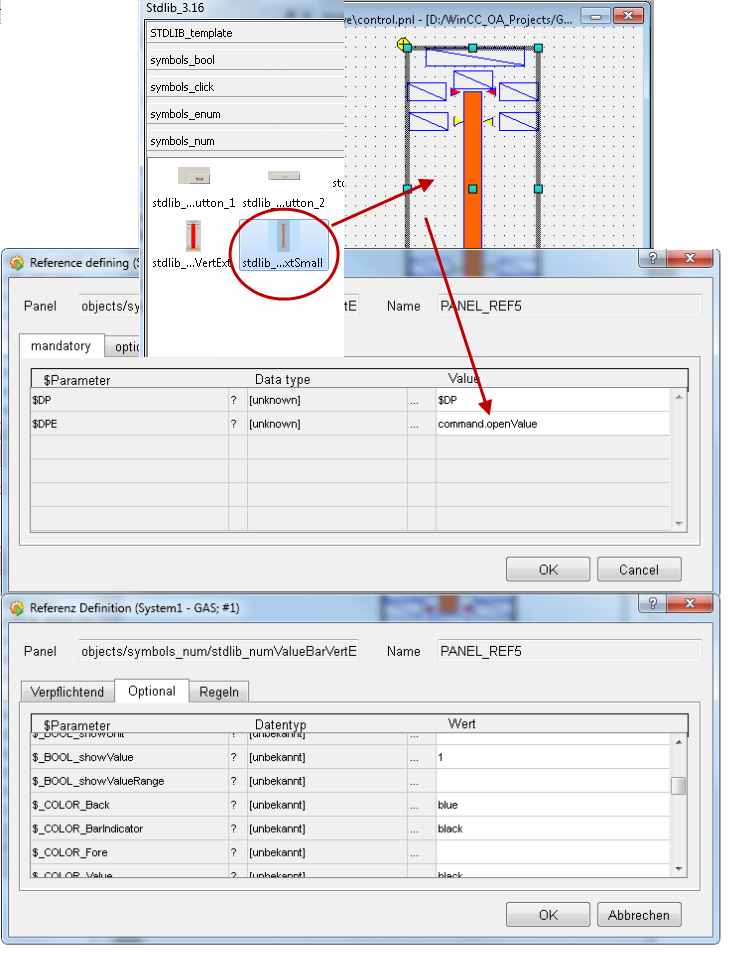Select the stdlib_...VertExt bar symbol
This screenshot has width=750, height=955.
[x=193, y=236]
